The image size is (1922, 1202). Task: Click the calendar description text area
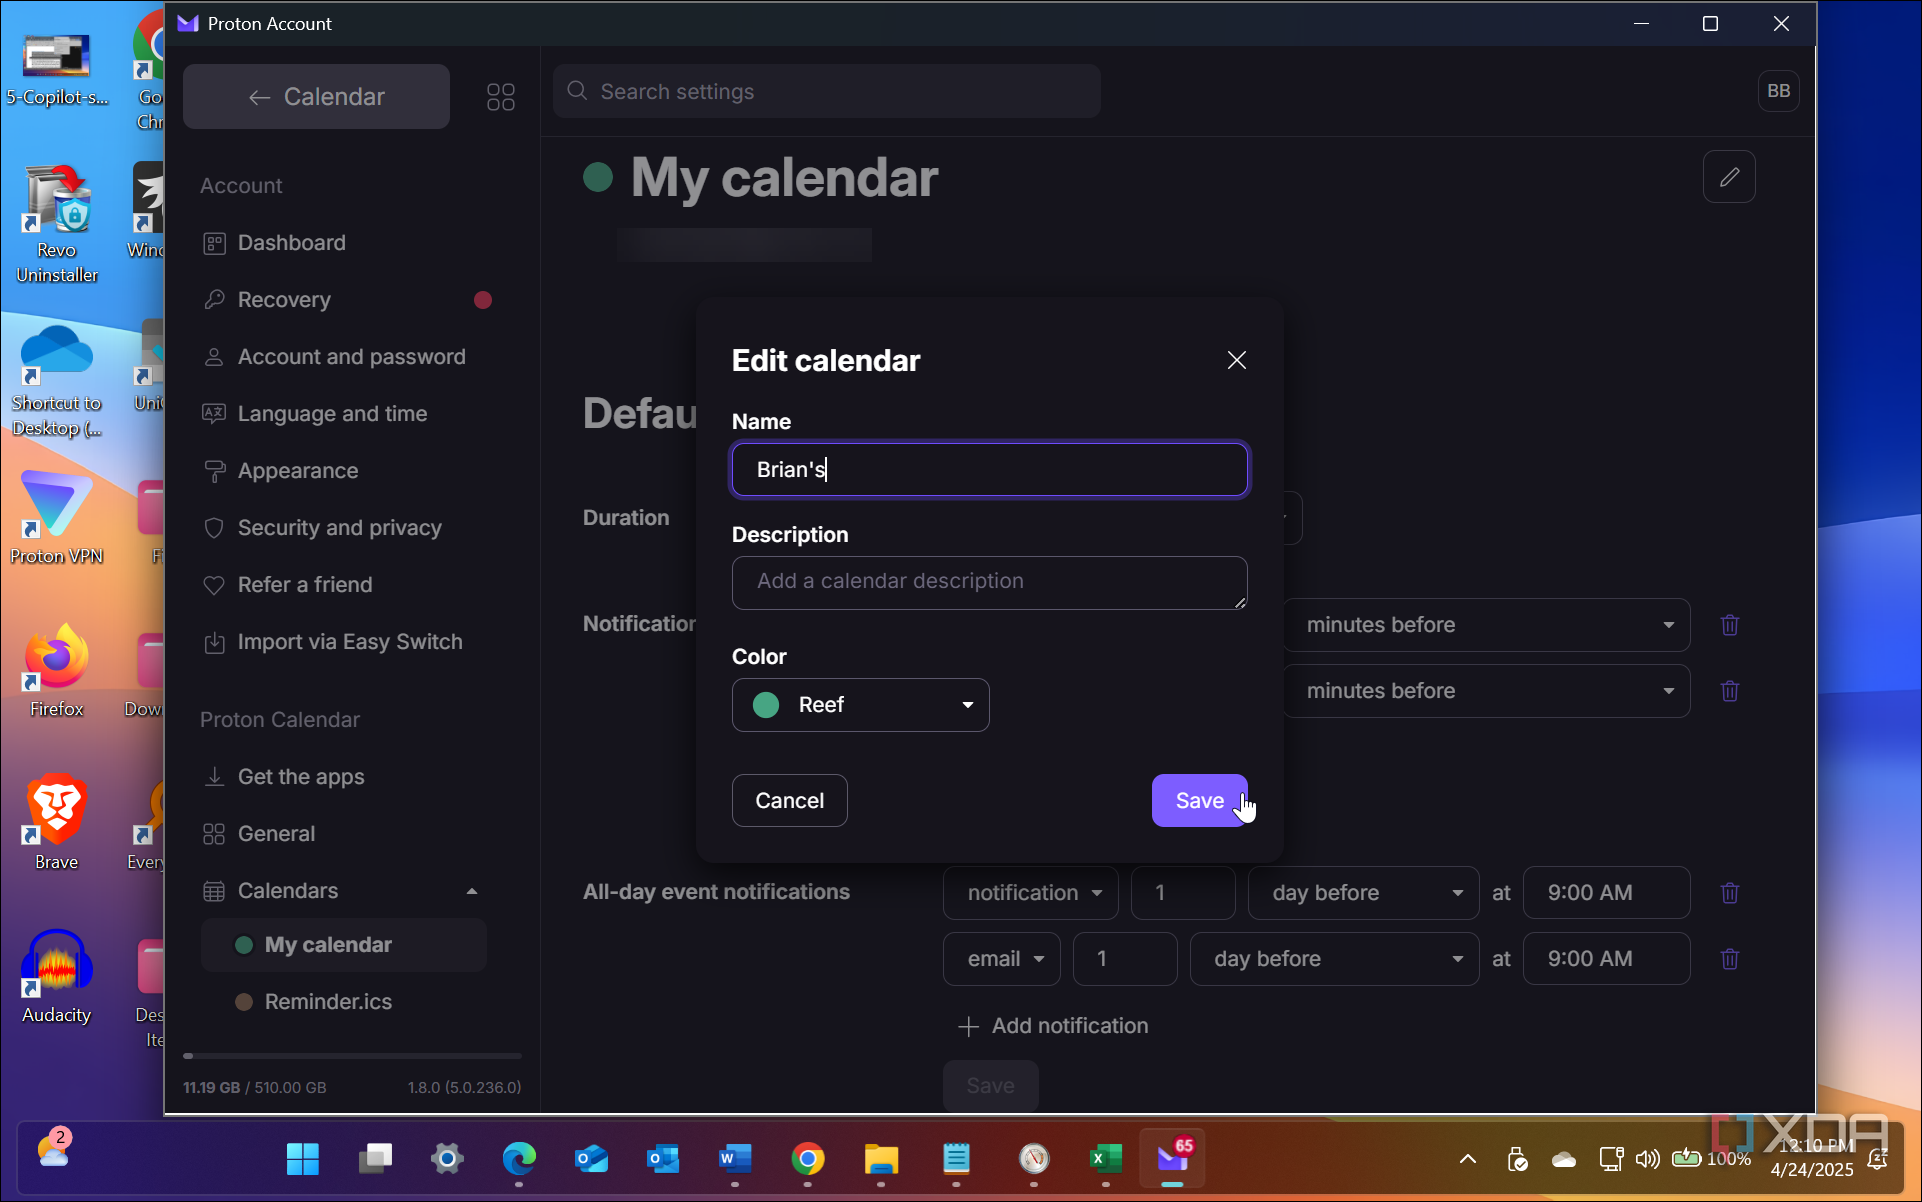(989, 583)
